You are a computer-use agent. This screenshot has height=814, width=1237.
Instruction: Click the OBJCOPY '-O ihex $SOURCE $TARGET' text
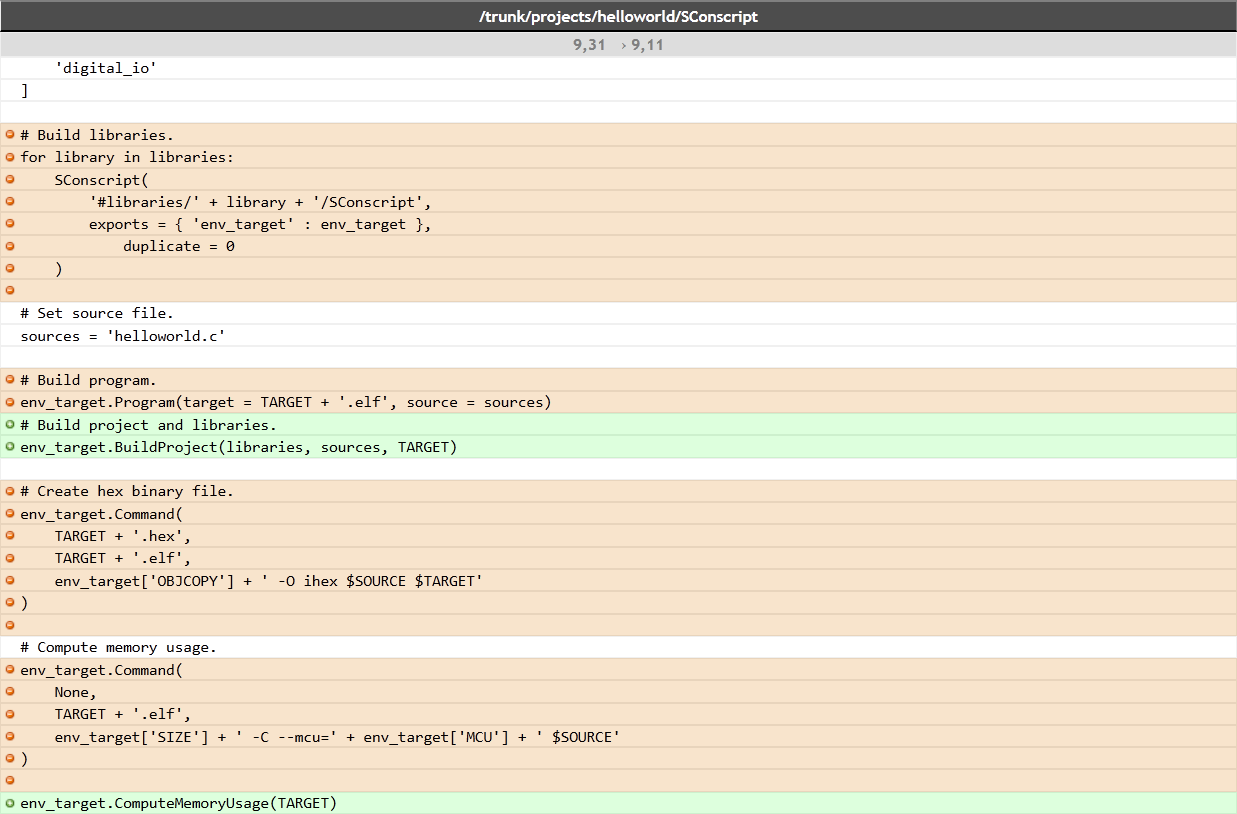[x=269, y=581]
